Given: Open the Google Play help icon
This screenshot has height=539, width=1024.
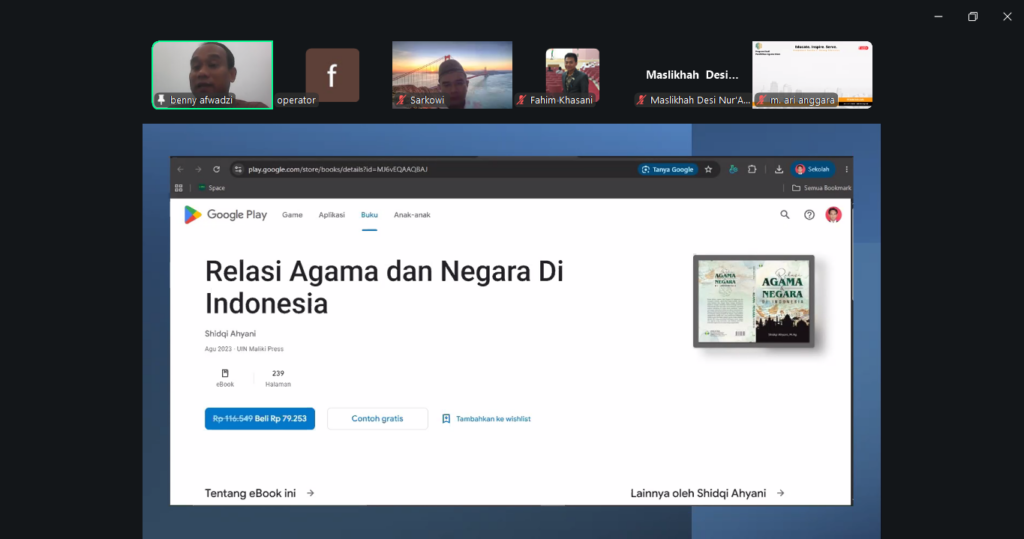Looking at the screenshot, I should 809,214.
